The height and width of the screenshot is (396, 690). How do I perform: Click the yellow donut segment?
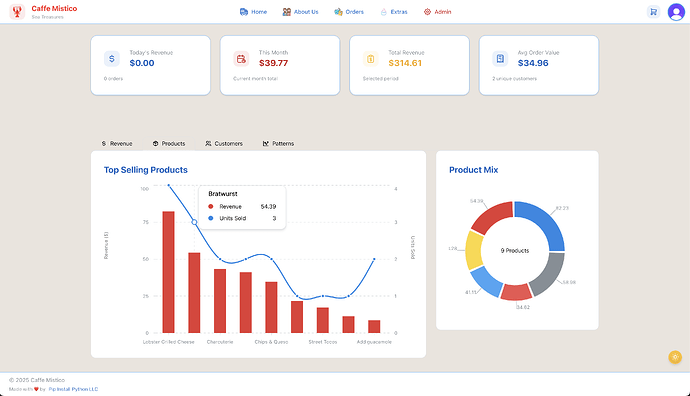[x=473, y=250]
